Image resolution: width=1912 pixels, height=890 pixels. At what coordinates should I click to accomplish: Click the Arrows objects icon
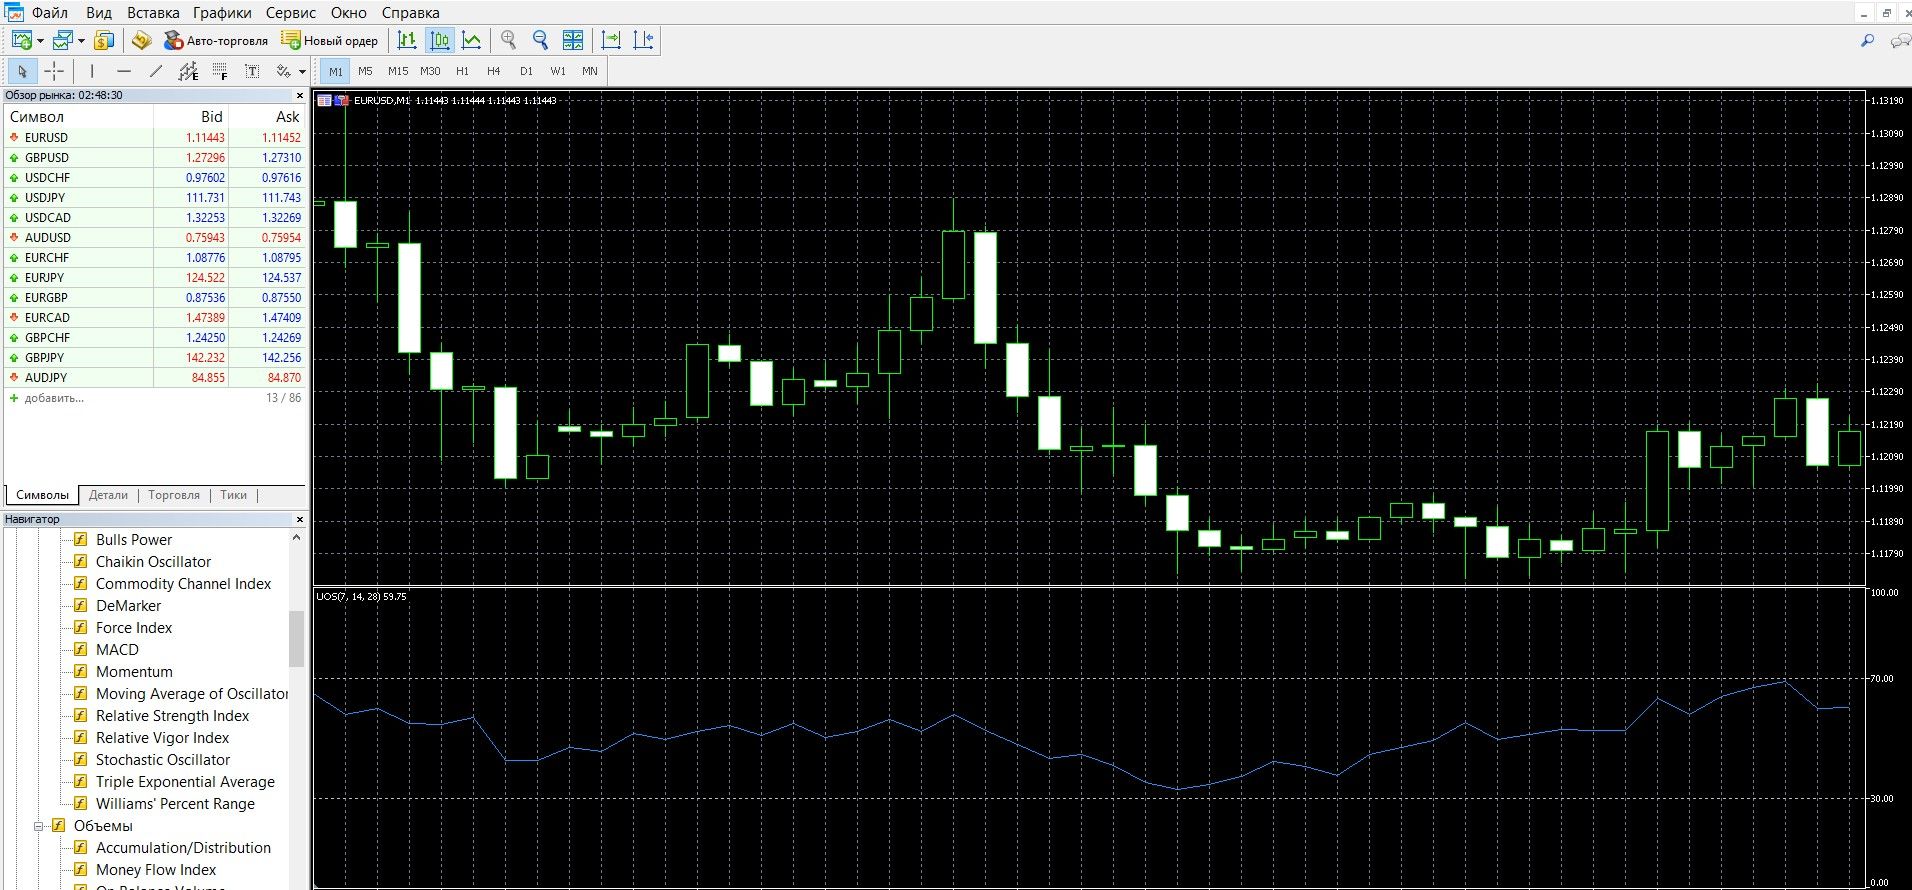pos(284,71)
